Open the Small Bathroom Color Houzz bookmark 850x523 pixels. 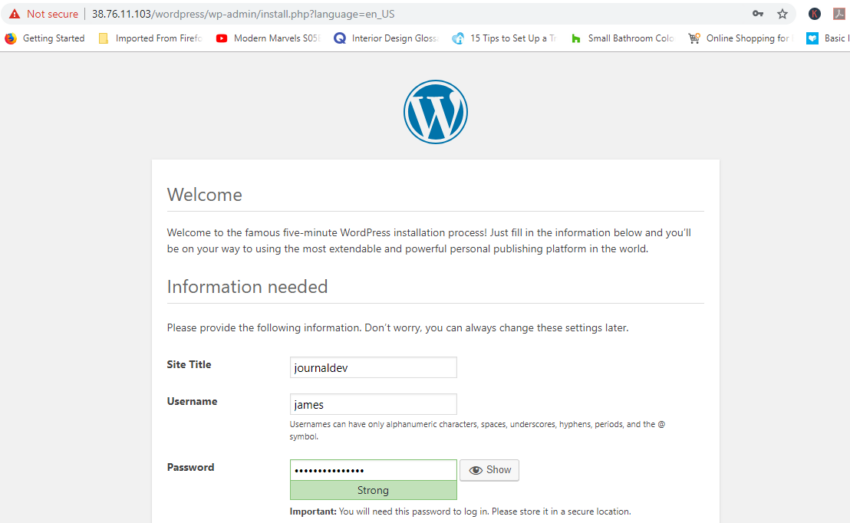622,38
